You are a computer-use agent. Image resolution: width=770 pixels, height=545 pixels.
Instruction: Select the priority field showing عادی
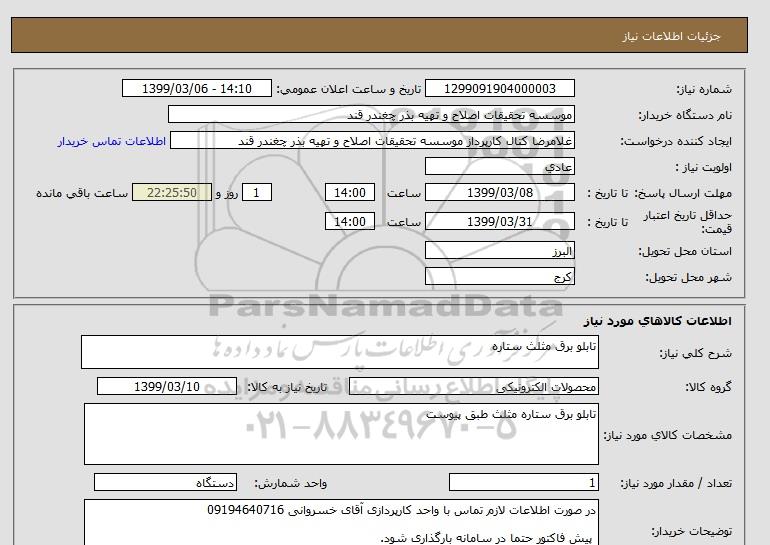(x=499, y=166)
